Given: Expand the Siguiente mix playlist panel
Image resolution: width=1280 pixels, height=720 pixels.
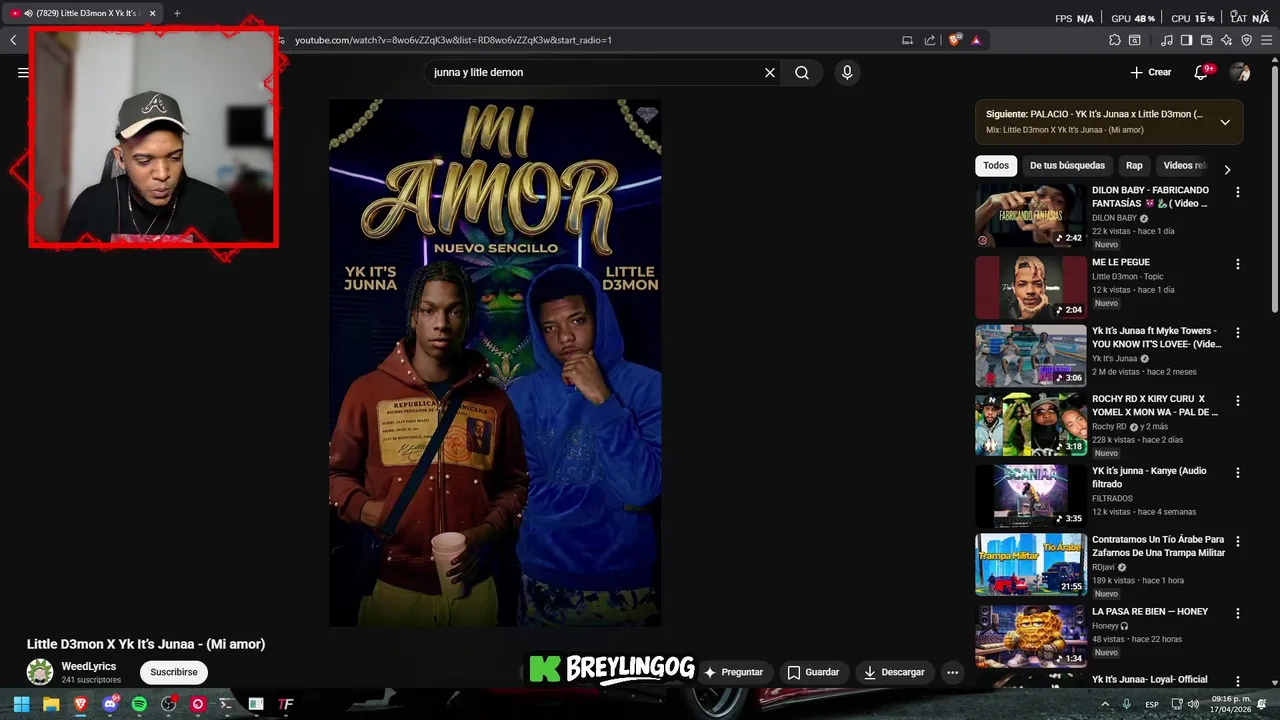Looking at the screenshot, I should click(1225, 122).
